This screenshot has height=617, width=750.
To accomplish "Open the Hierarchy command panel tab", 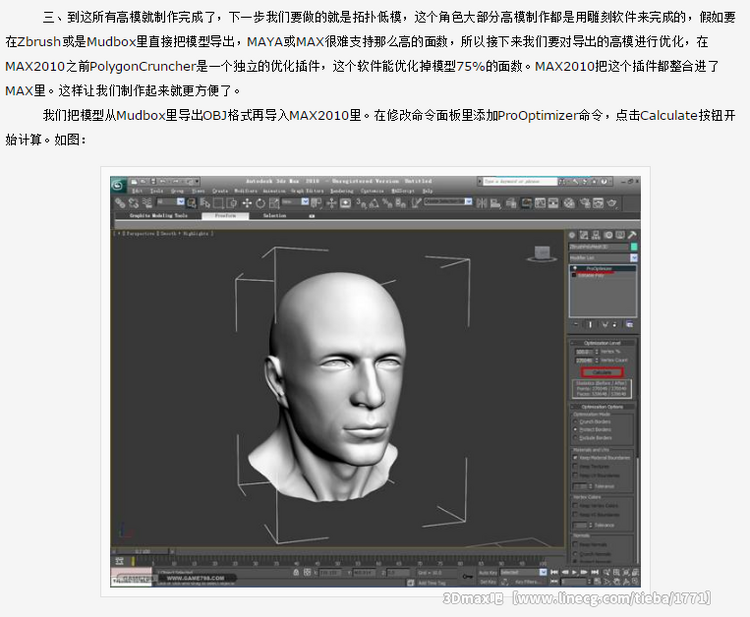I will pyautogui.click(x=596, y=235).
